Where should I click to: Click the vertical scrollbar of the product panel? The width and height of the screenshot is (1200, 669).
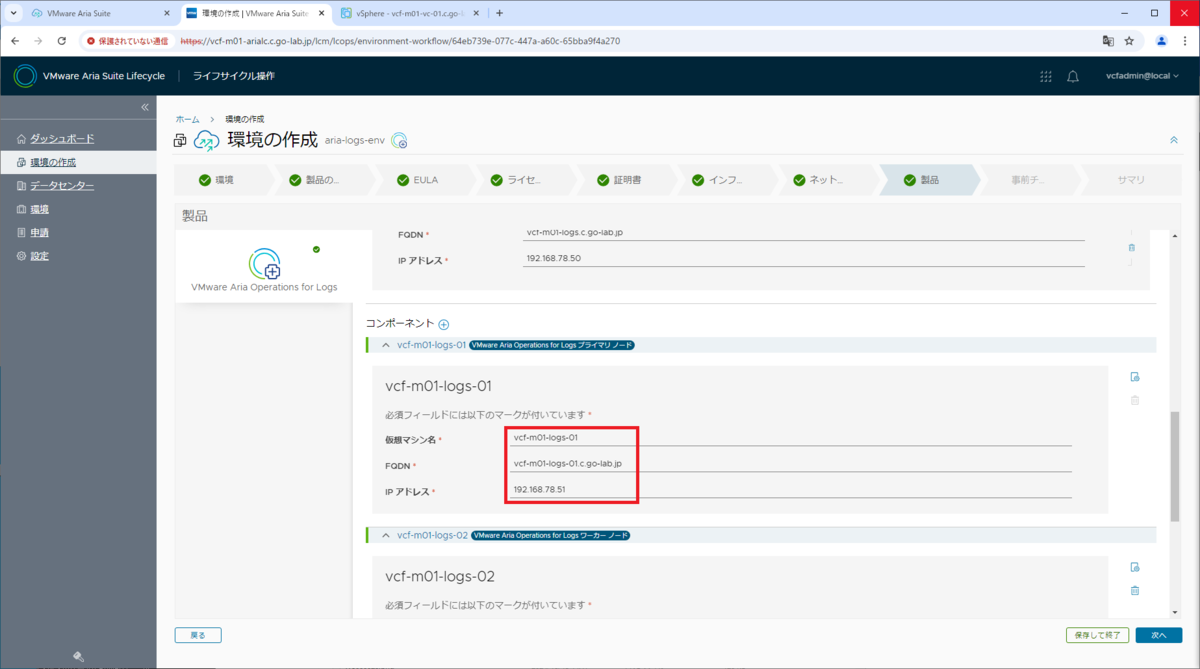1174,465
